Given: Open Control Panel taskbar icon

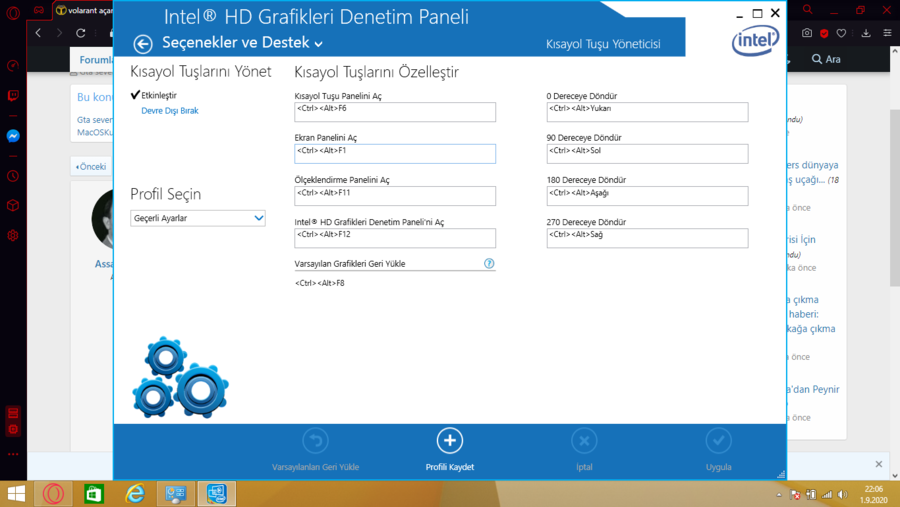Looking at the screenshot, I should pyautogui.click(x=176, y=494).
